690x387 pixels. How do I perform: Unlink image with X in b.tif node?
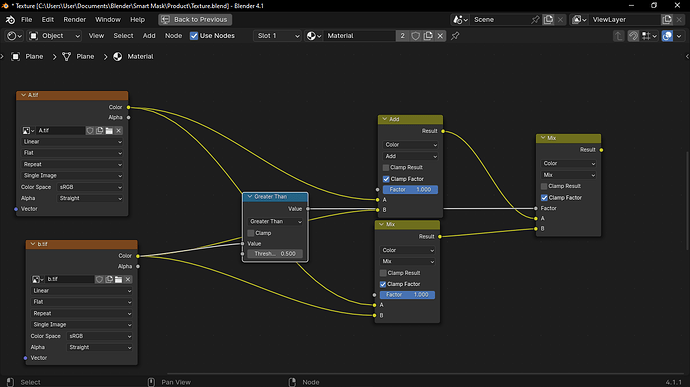click(x=128, y=280)
